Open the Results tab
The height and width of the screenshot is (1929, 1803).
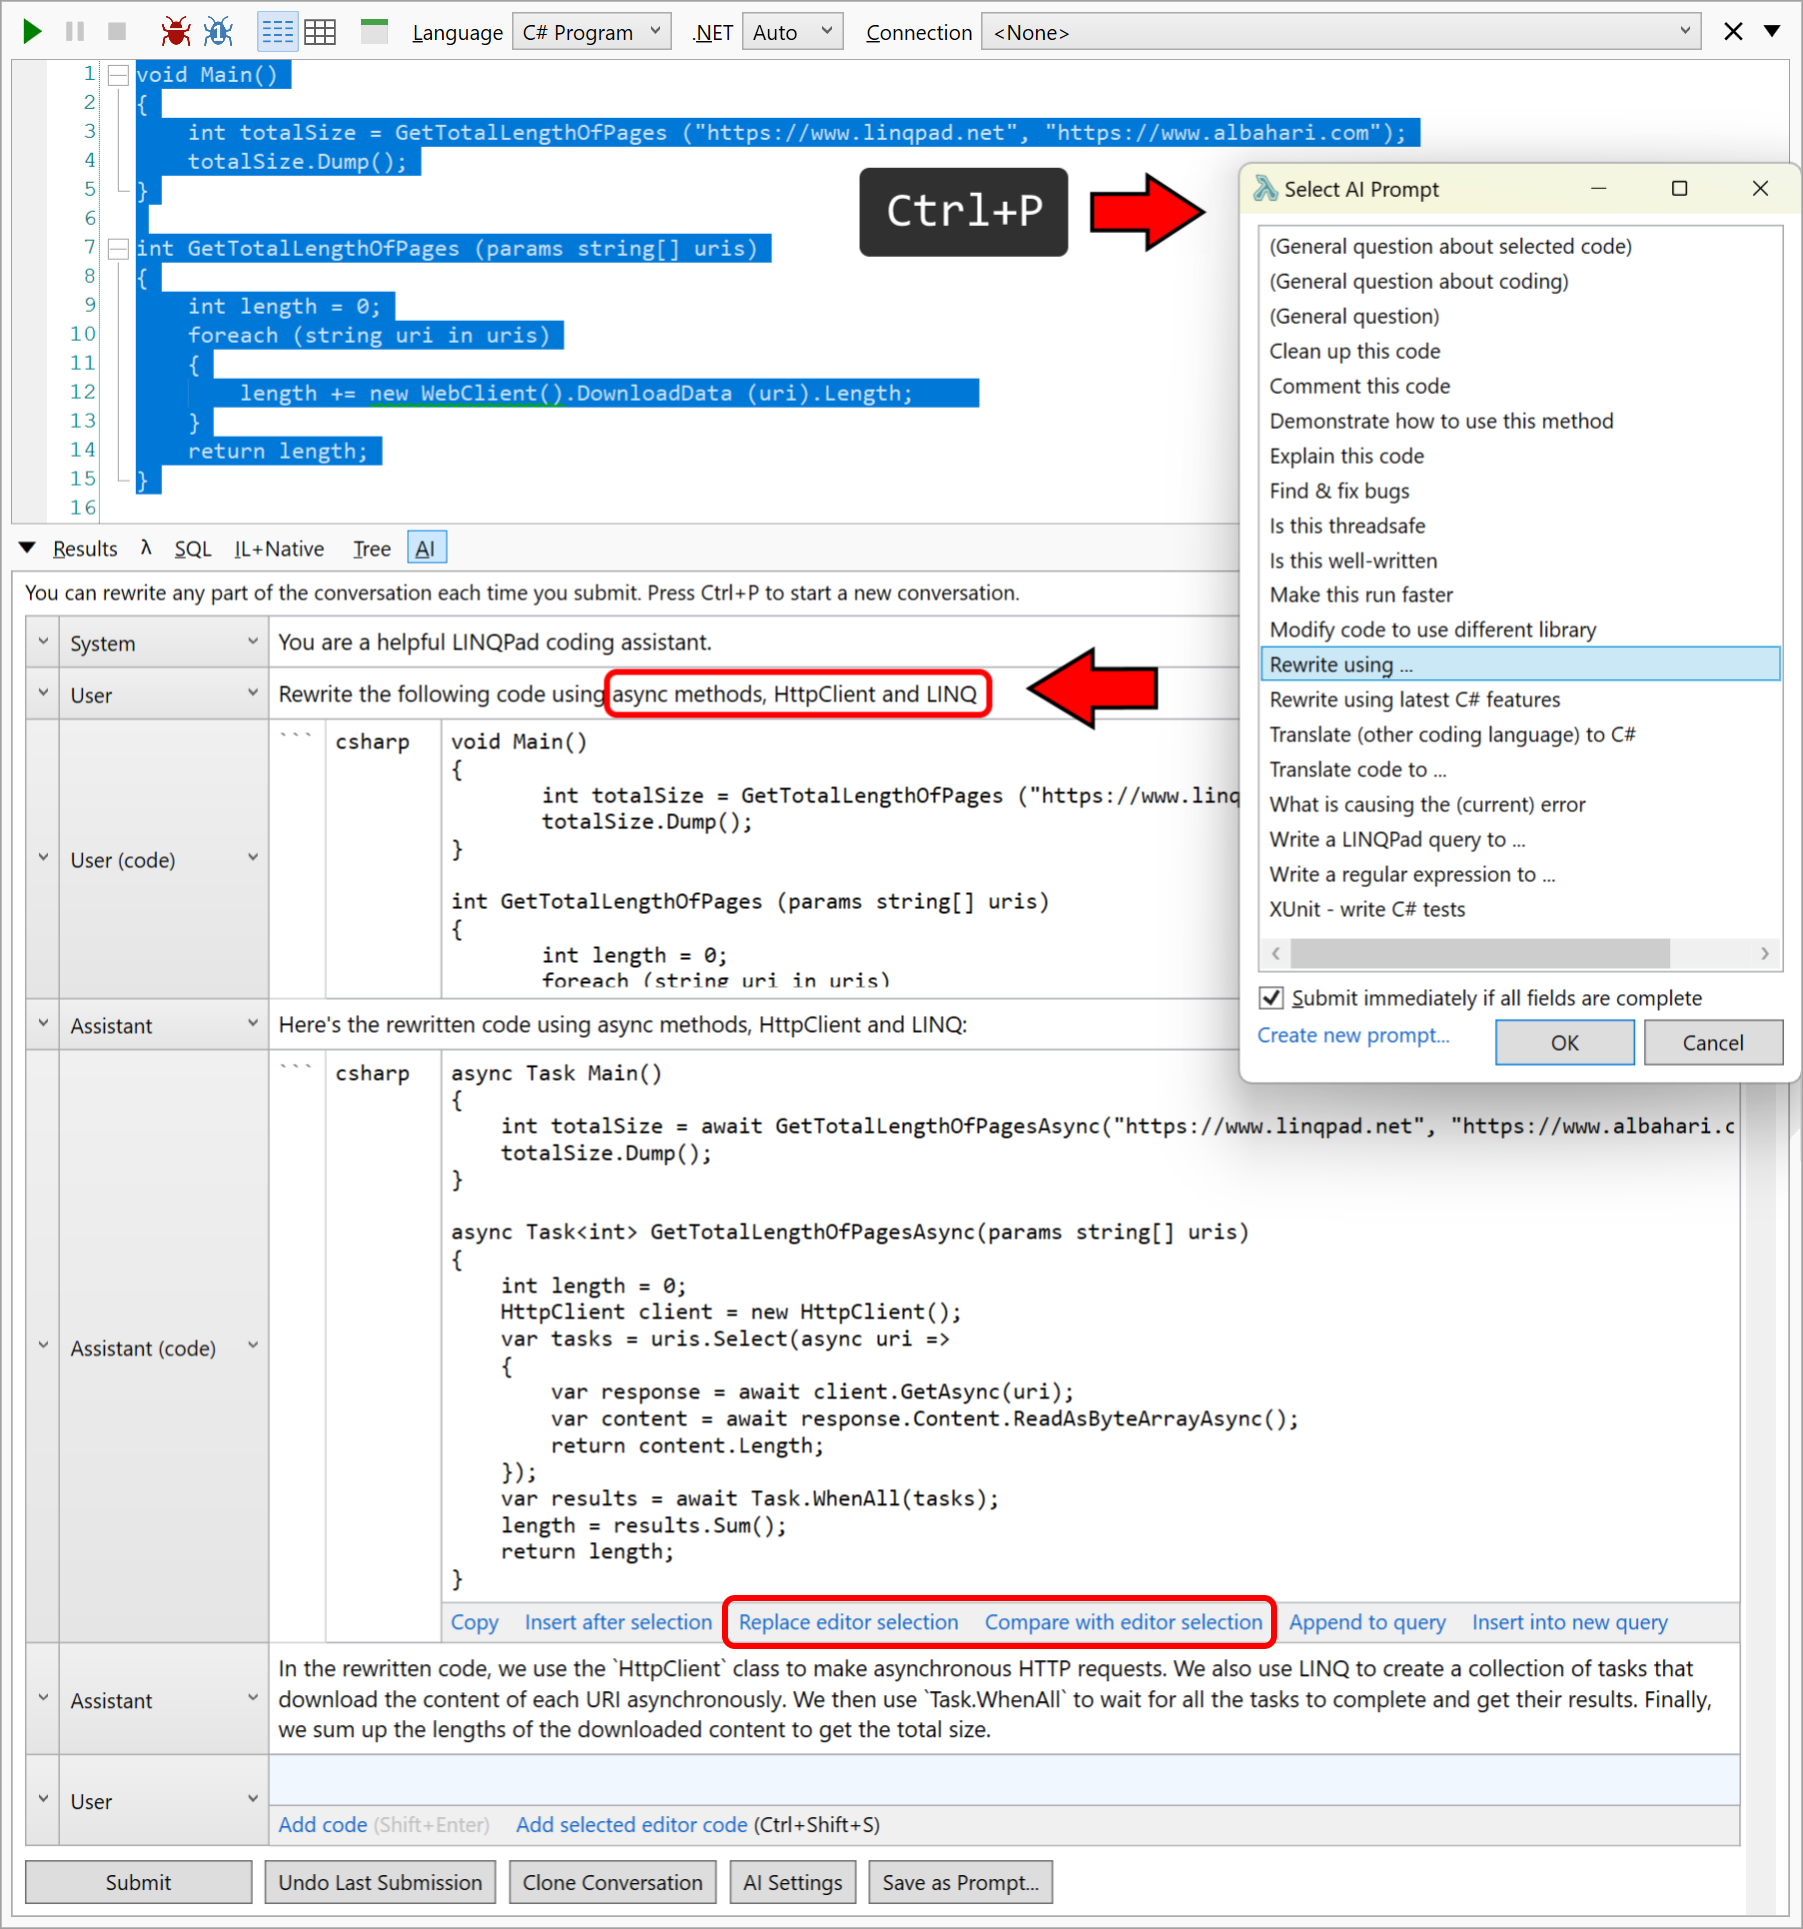(x=85, y=549)
